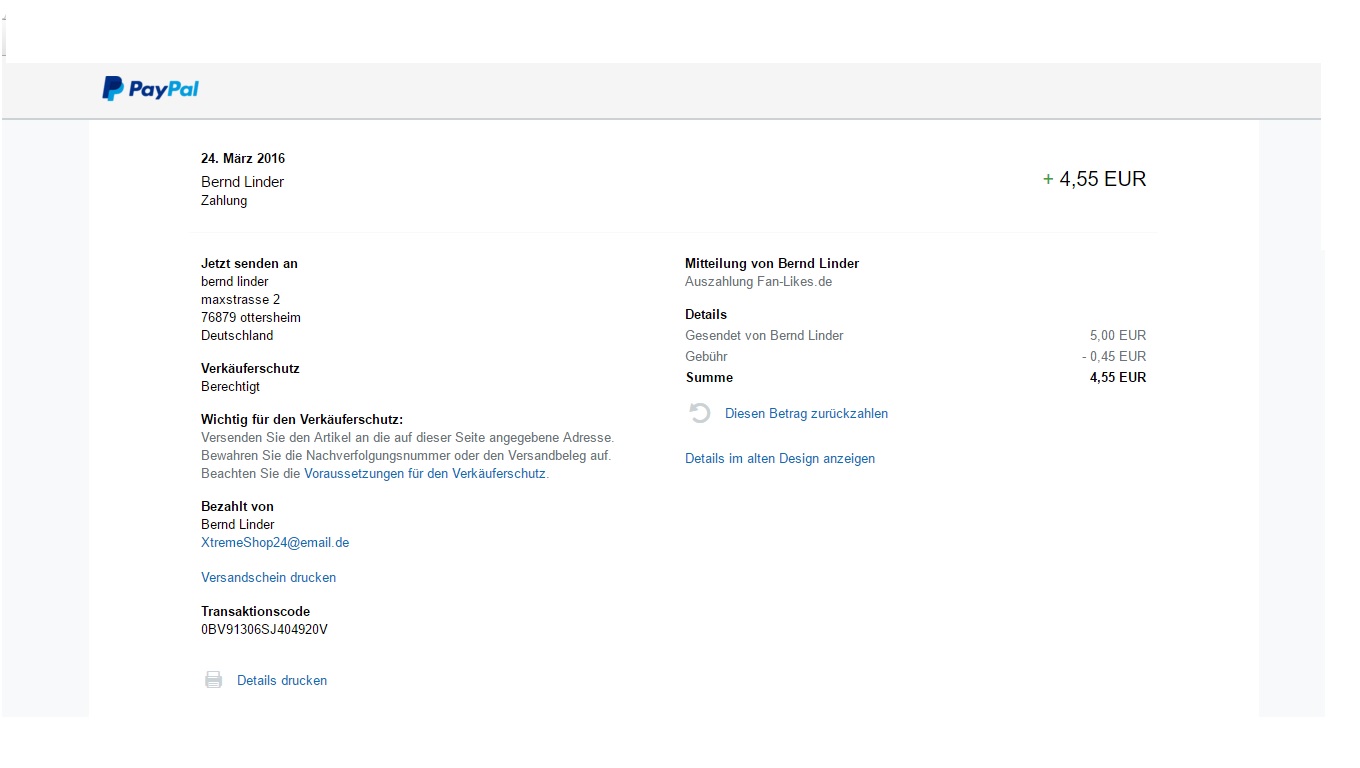Click the '76879 ottersheim' address line
The height and width of the screenshot is (768, 1360).
(x=250, y=317)
